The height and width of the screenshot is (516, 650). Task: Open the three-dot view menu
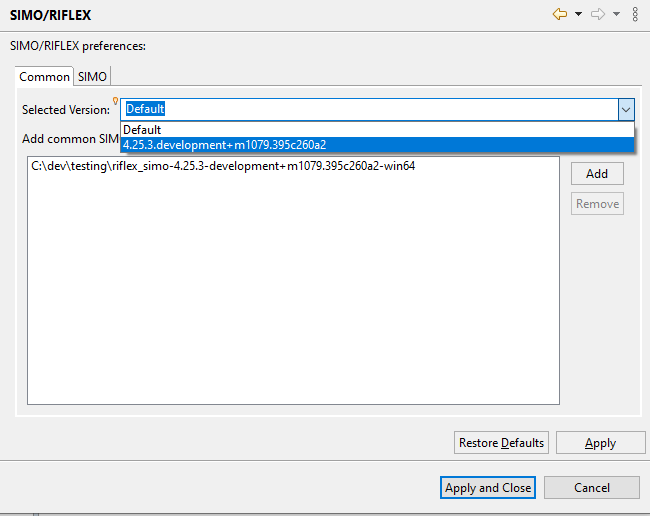pos(636,14)
